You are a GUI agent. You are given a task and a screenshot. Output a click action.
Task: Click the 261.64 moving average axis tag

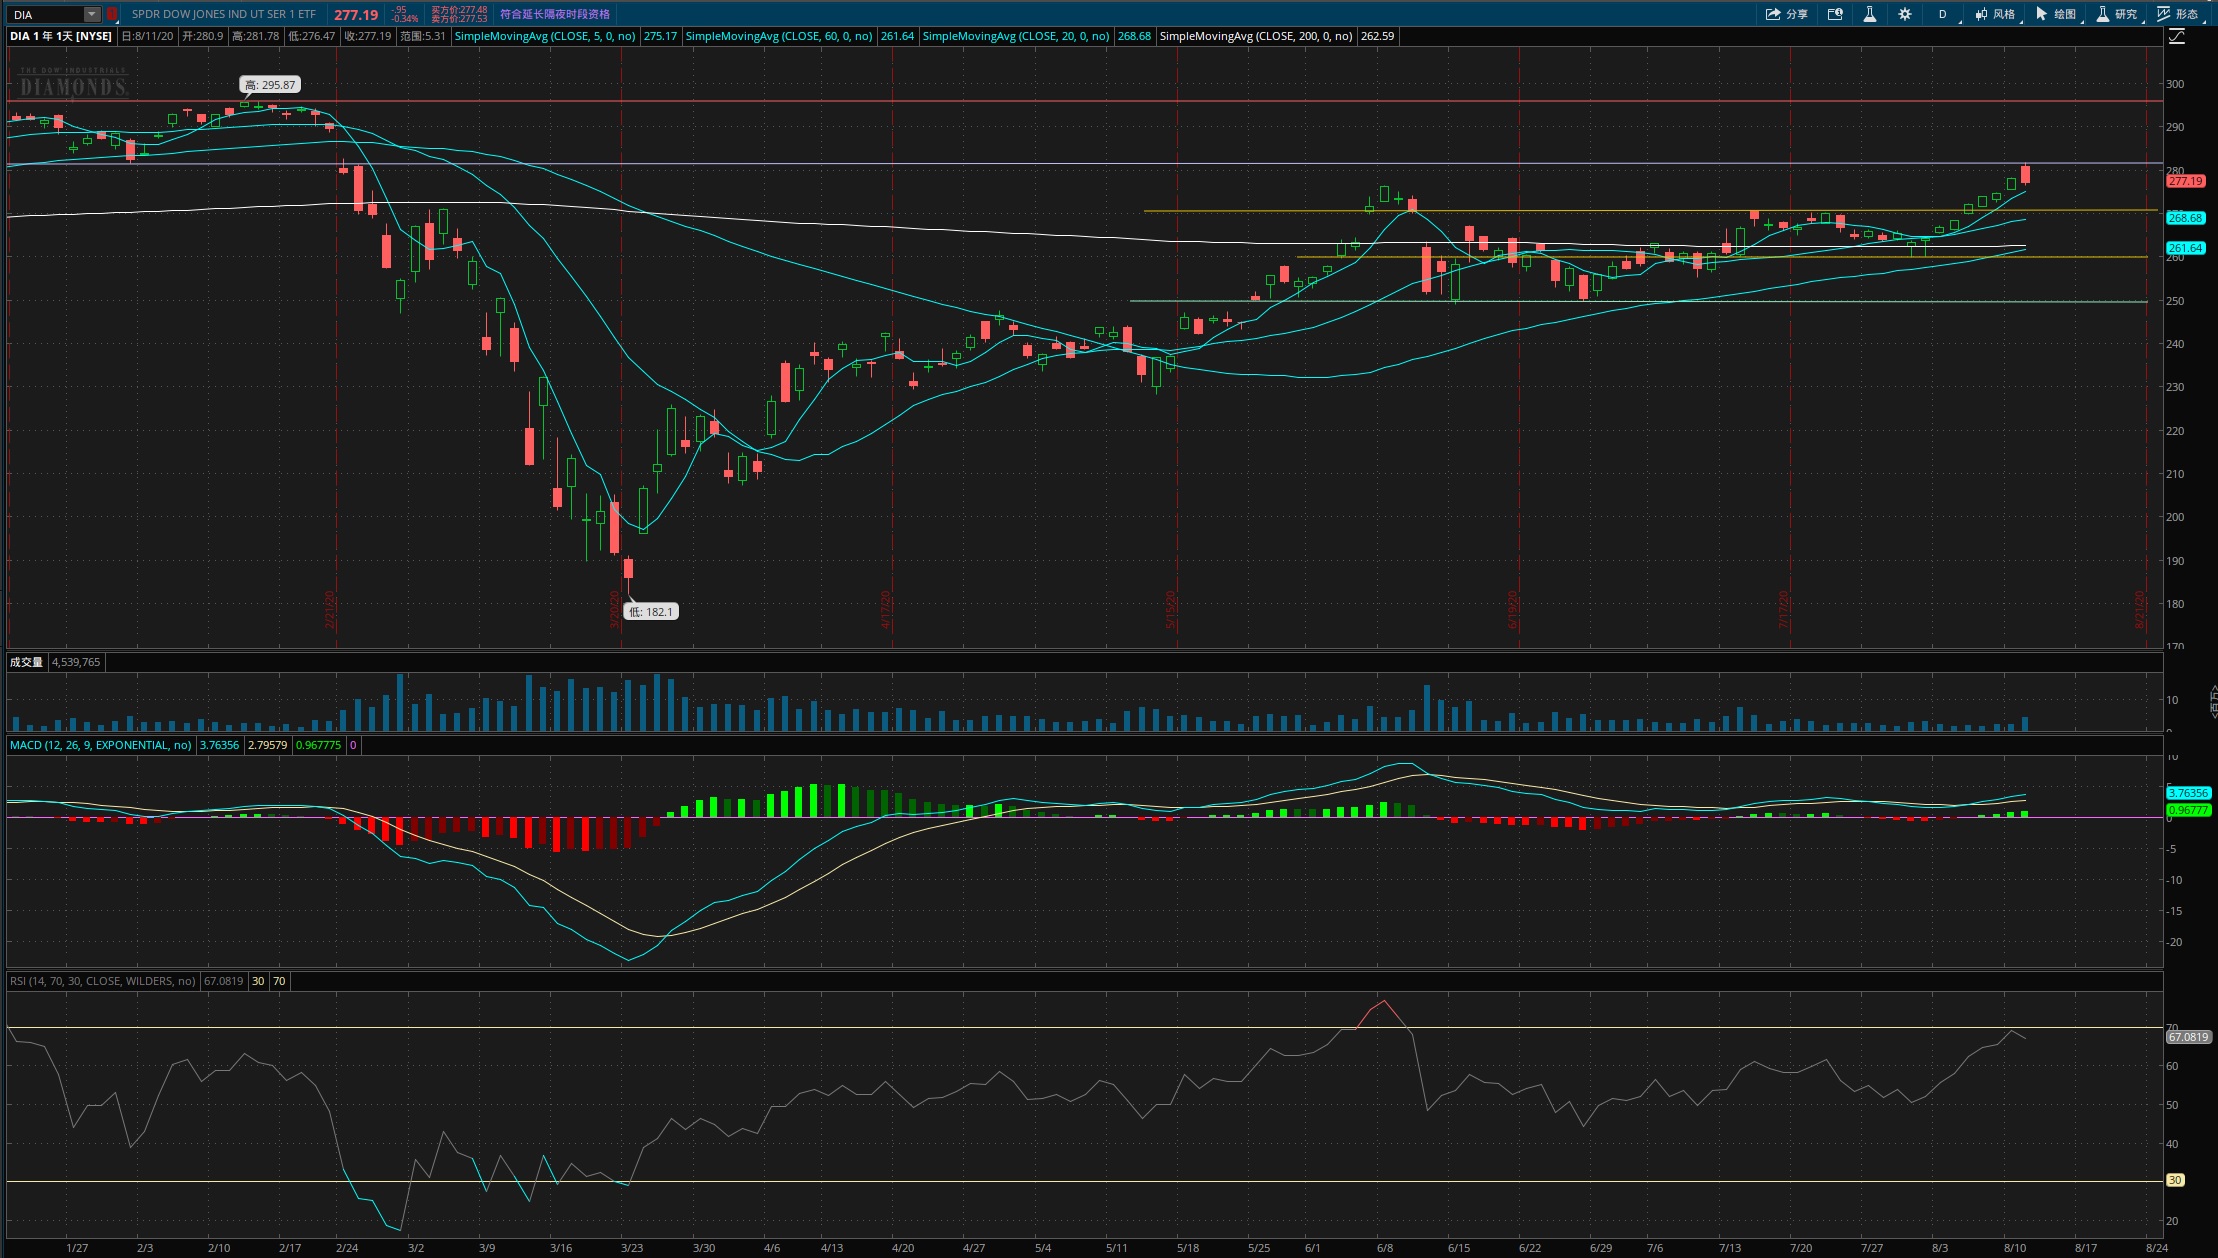(2185, 248)
